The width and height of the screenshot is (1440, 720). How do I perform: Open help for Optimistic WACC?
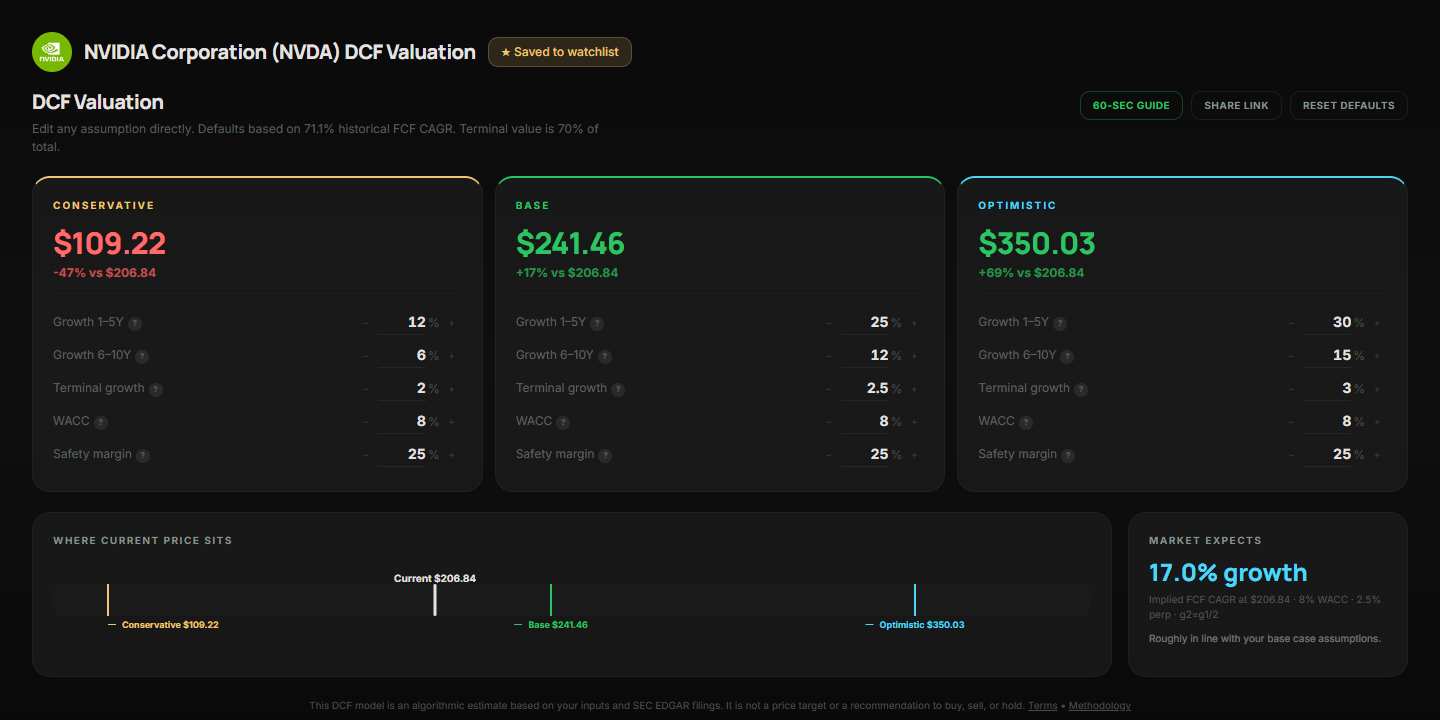point(1026,422)
